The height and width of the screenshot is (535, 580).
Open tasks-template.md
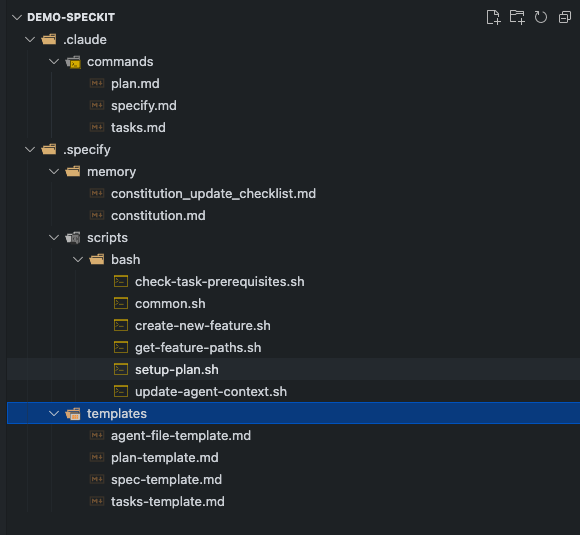click(168, 502)
